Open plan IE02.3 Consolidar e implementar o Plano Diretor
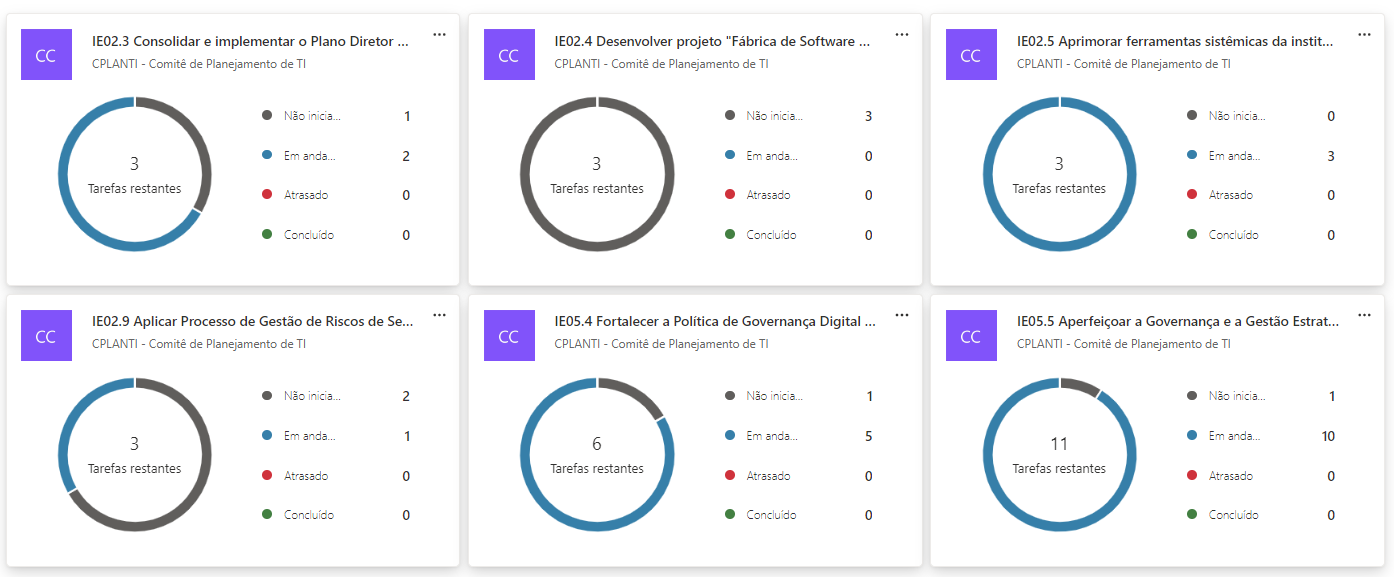The image size is (1394, 577). tap(250, 42)
